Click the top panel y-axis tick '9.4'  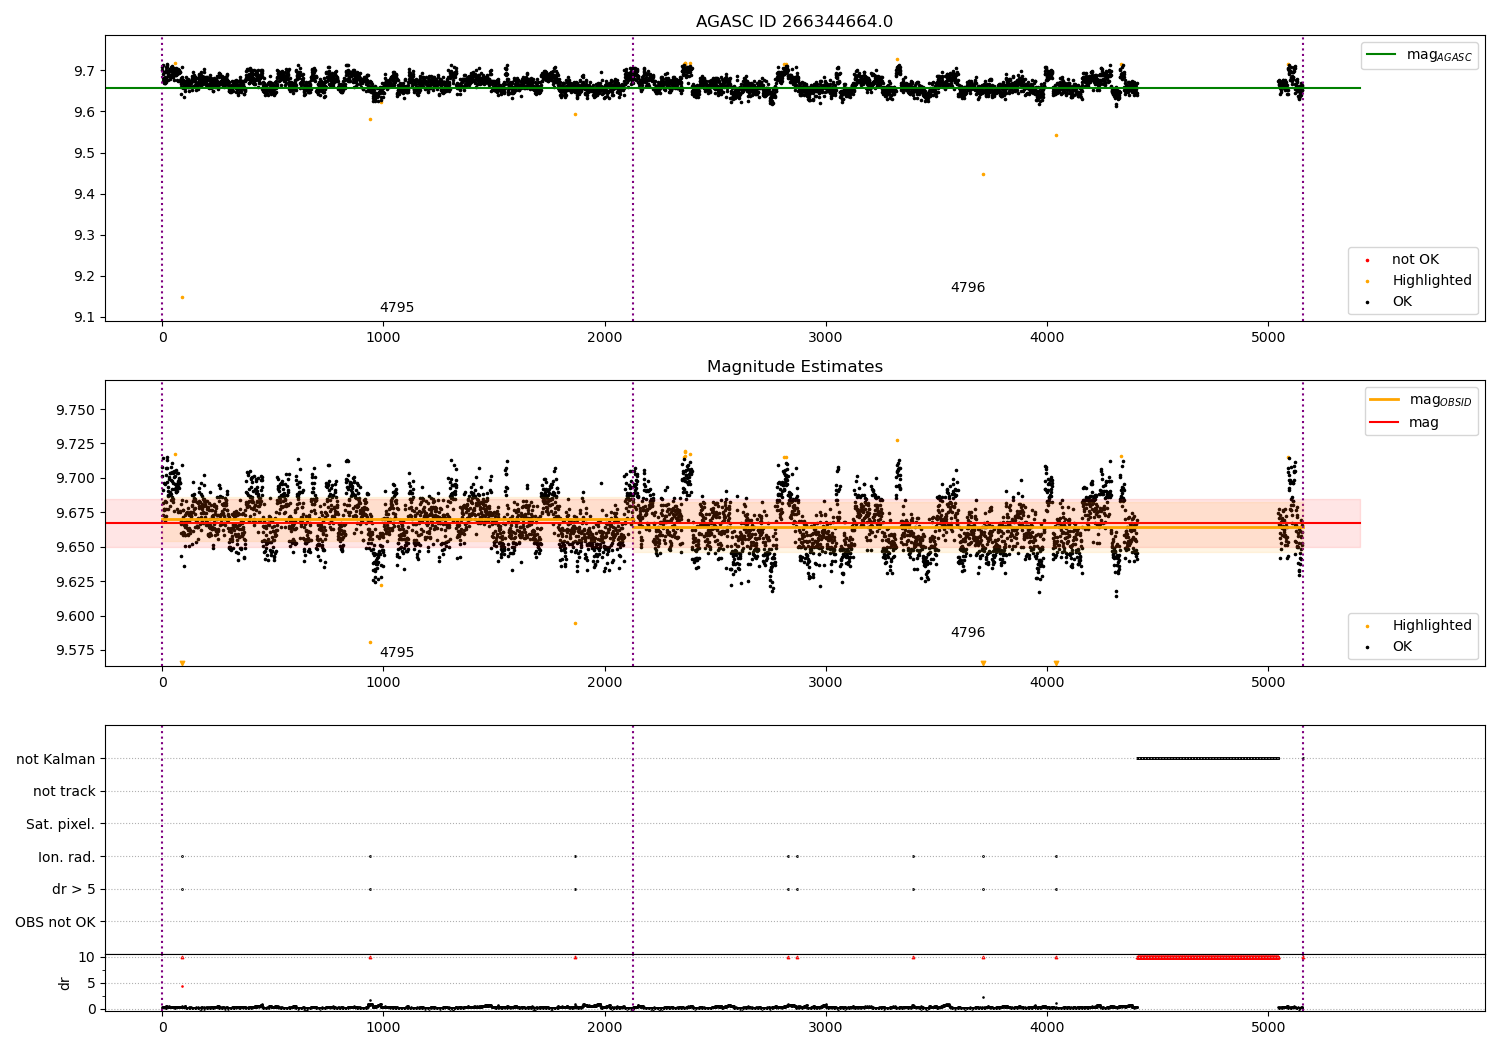[x=85, y=194]
